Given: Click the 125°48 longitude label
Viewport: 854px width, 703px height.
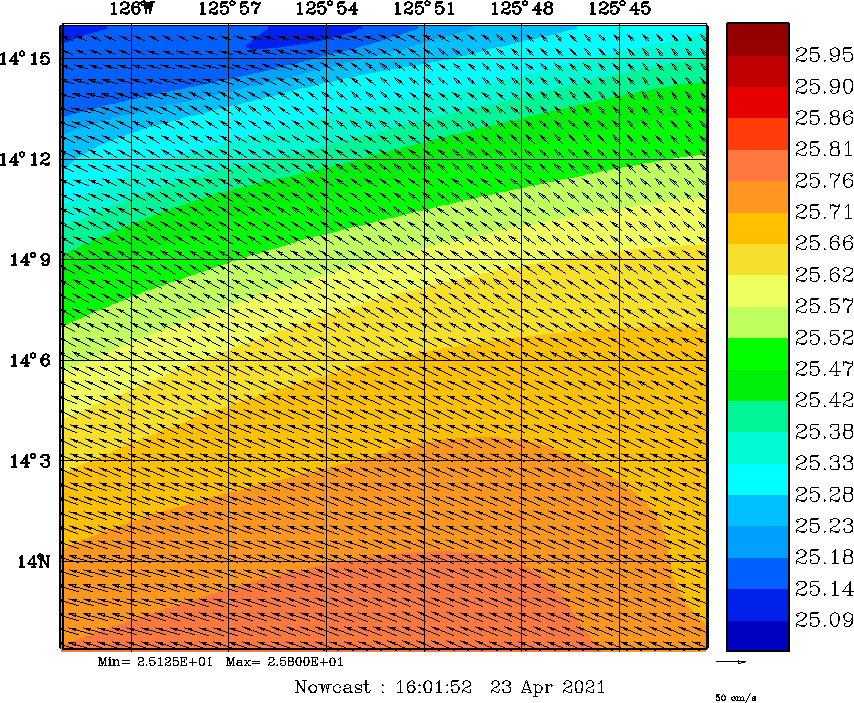Looking at the screenshot, I should click(x=522, y=8).
